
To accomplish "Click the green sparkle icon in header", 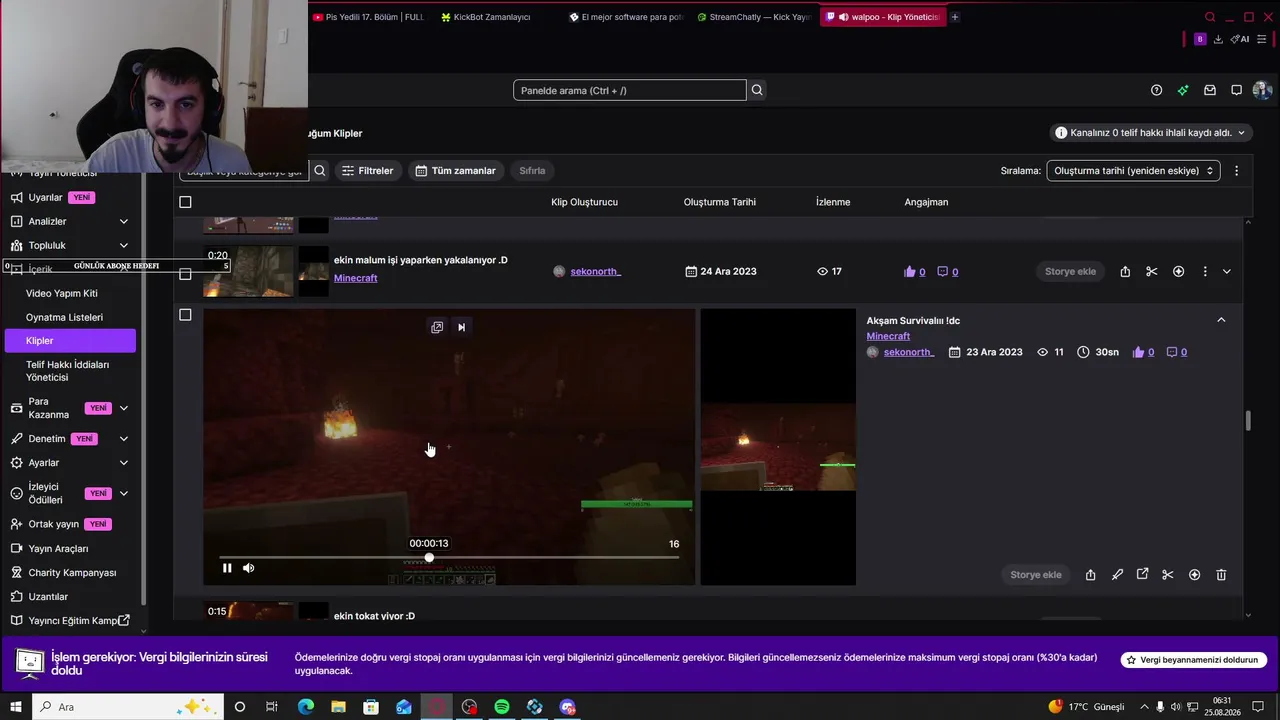I will pos(1183,90).
